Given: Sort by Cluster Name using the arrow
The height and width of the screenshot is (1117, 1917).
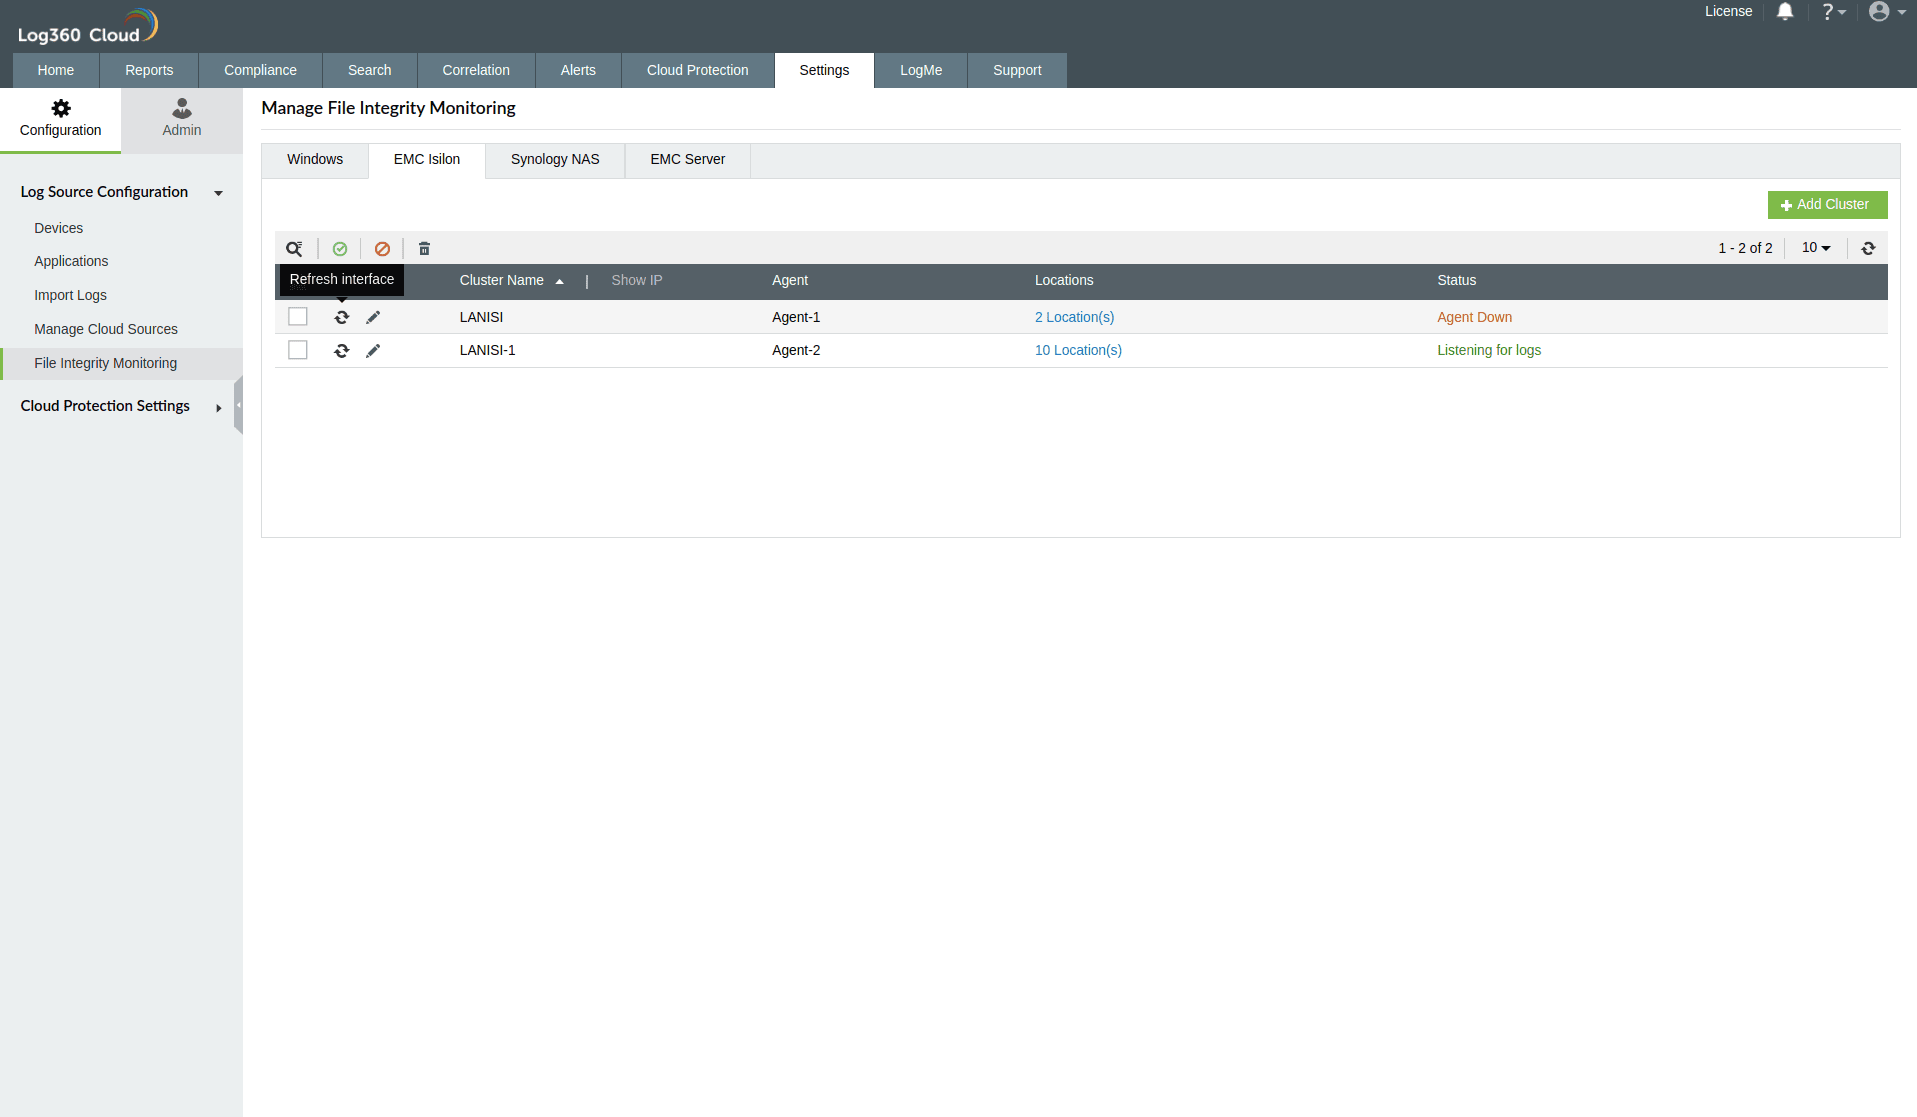Looking at the screenshot, I should (x=560, y=281).
